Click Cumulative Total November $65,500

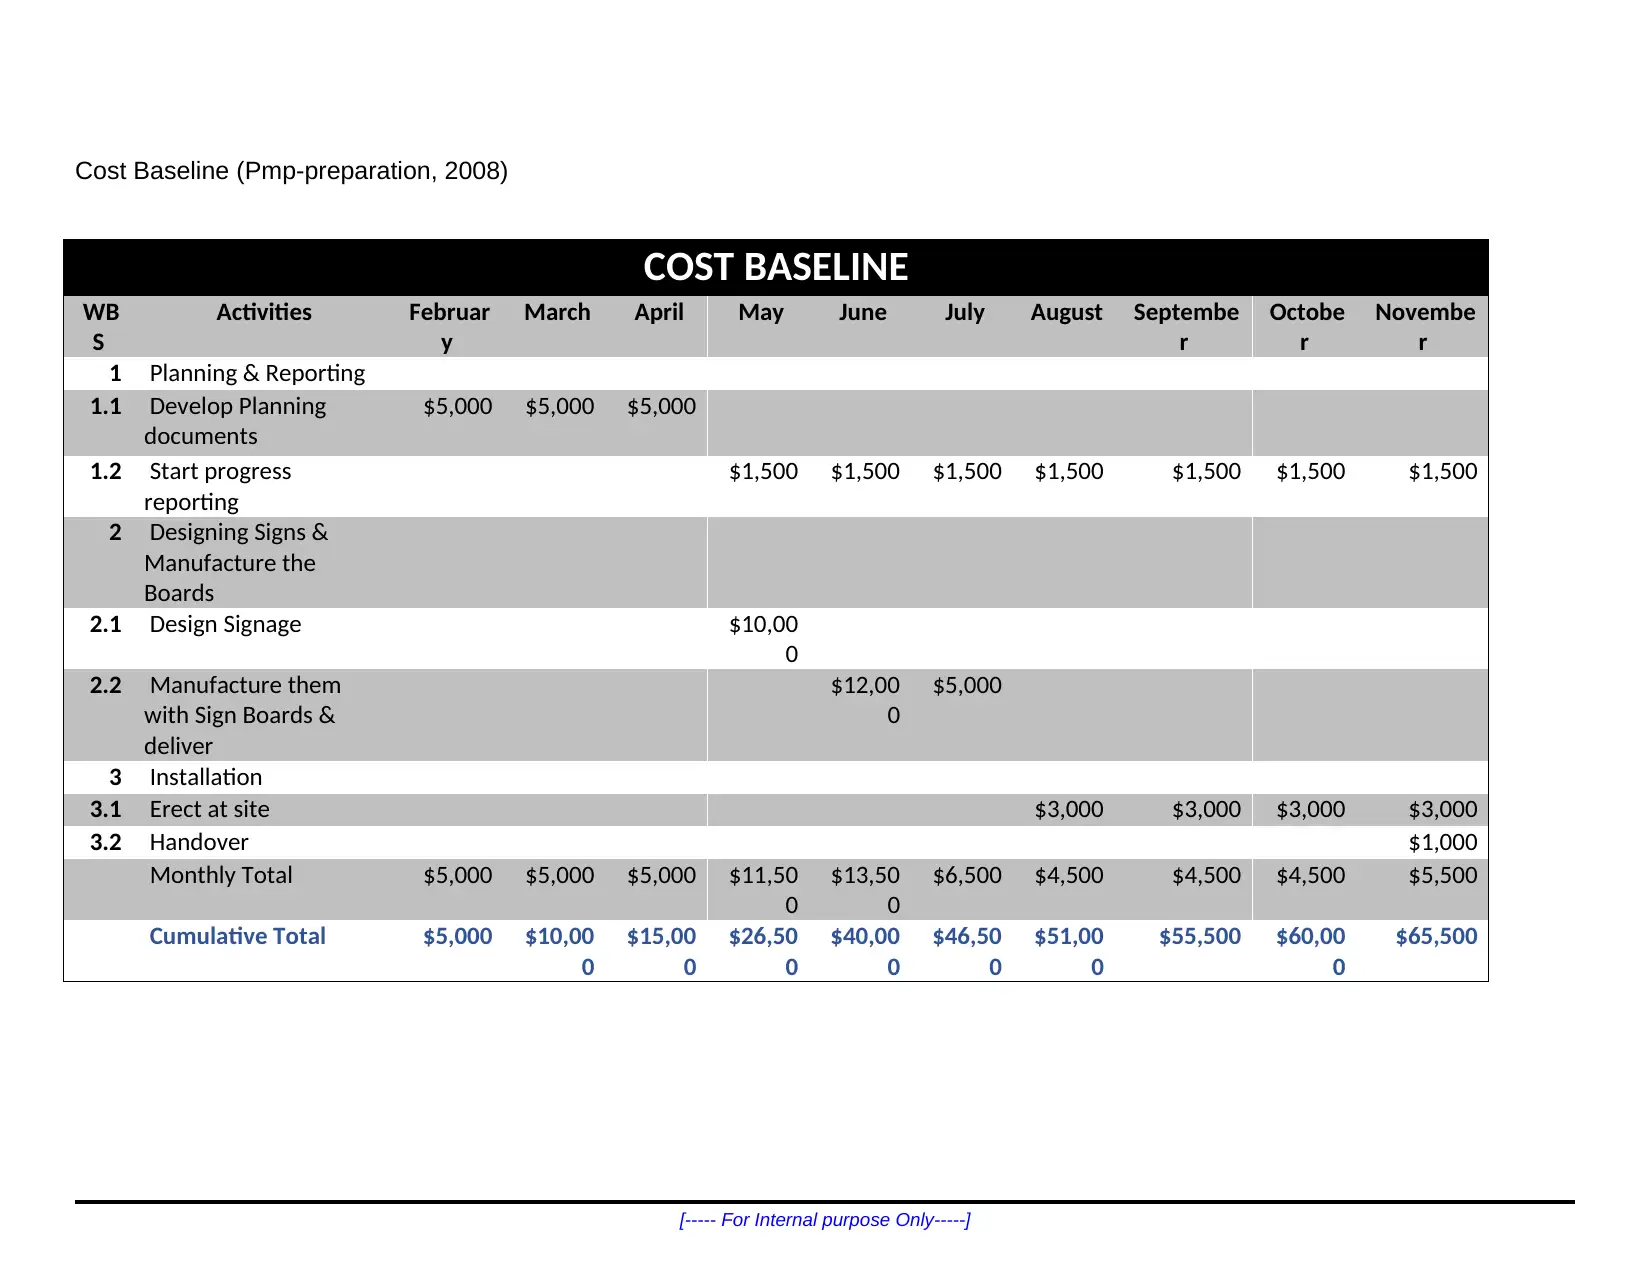[1437, 936]
